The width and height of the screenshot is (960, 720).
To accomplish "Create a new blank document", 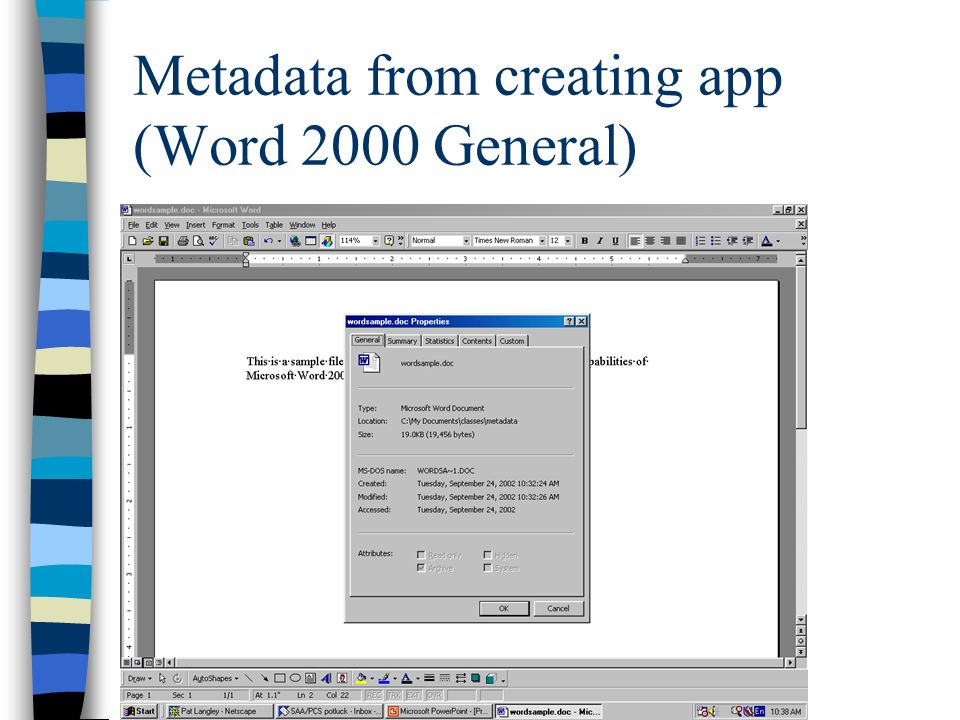I will pos(132,241).
